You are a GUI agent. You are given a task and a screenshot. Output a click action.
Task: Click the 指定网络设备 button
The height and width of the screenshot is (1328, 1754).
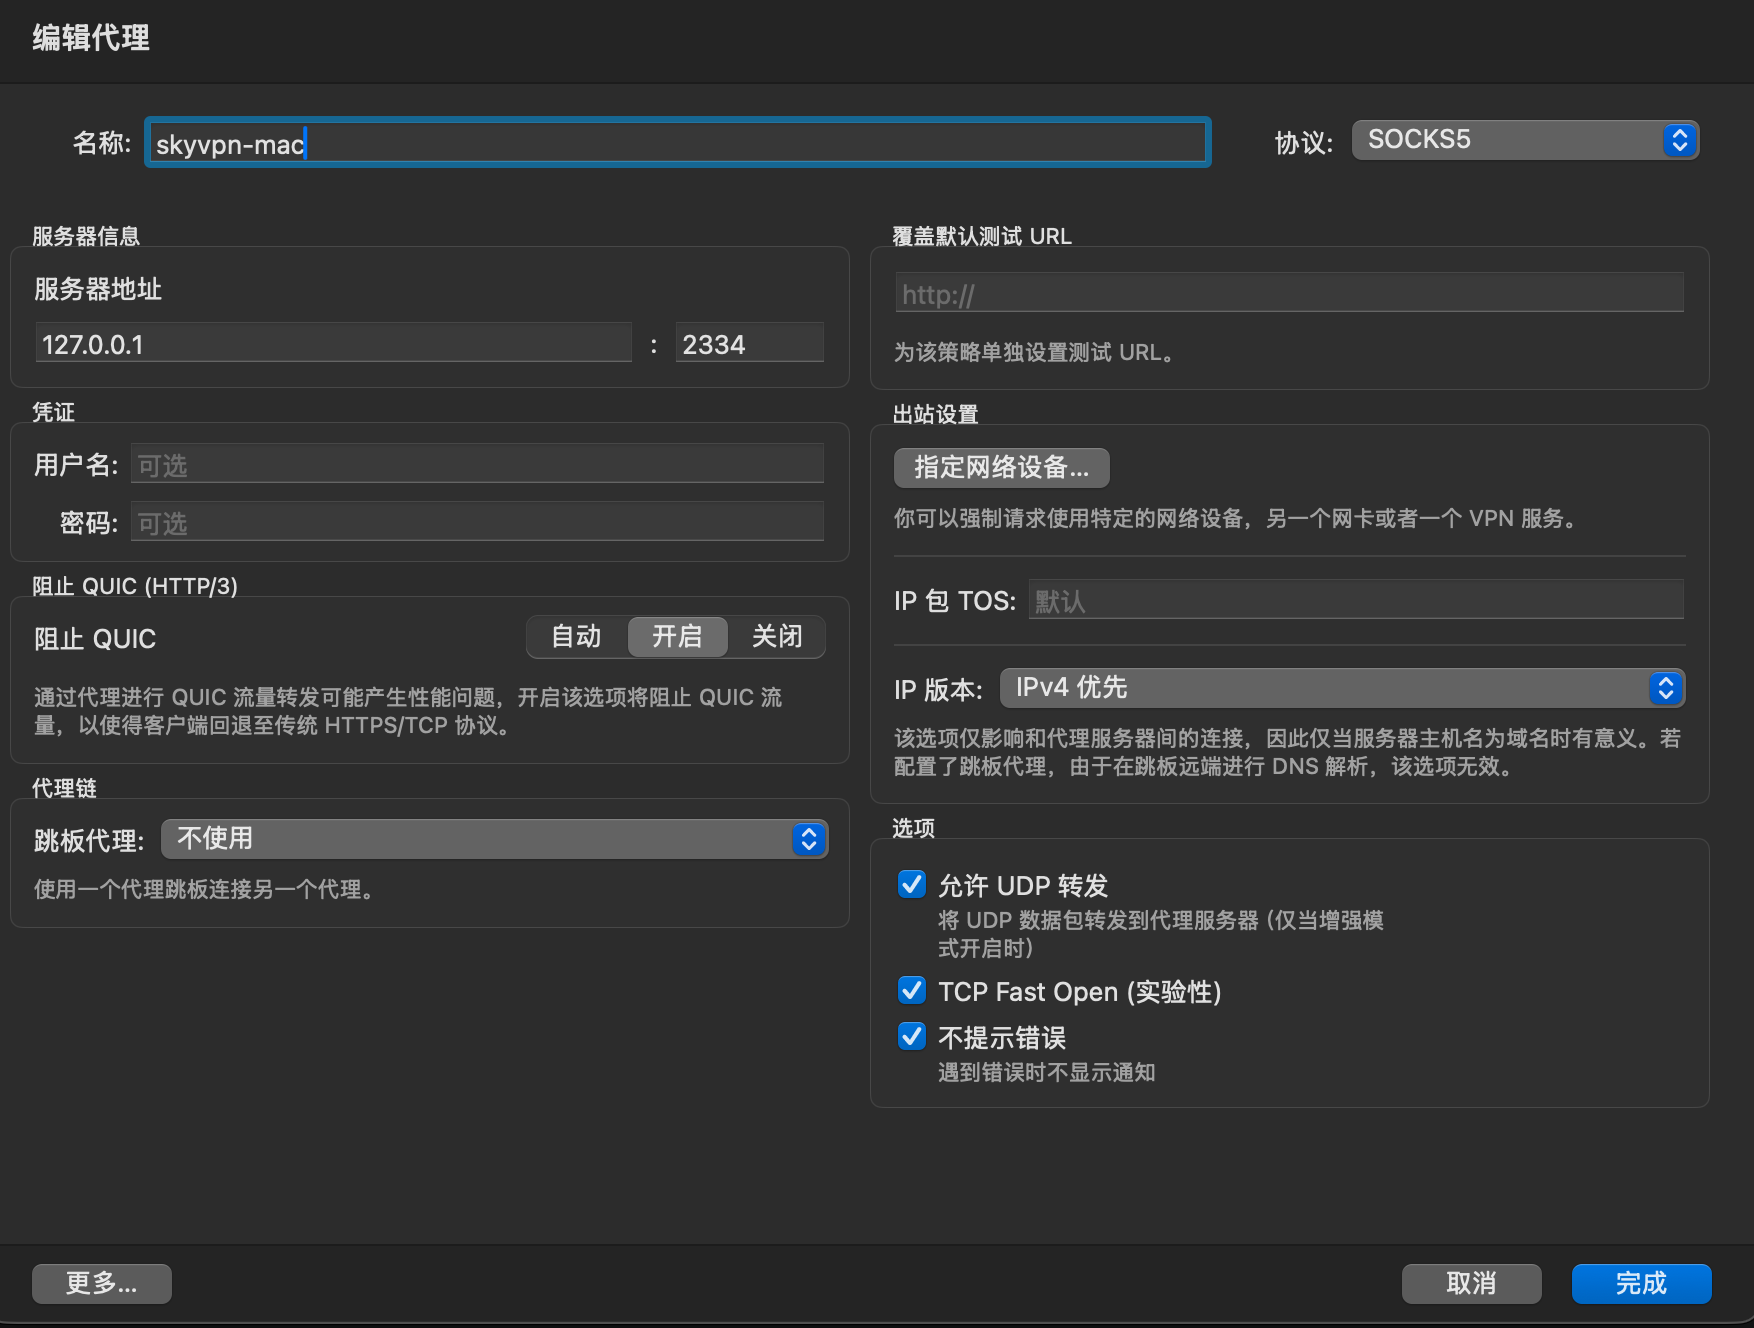pos(1001,467)
